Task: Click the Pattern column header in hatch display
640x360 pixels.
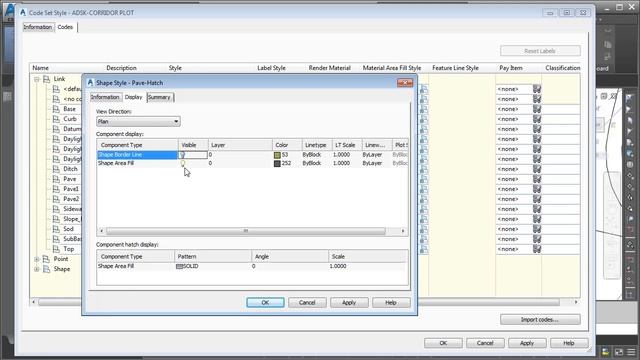Action: pyautogui.click(x=213, y=257)
